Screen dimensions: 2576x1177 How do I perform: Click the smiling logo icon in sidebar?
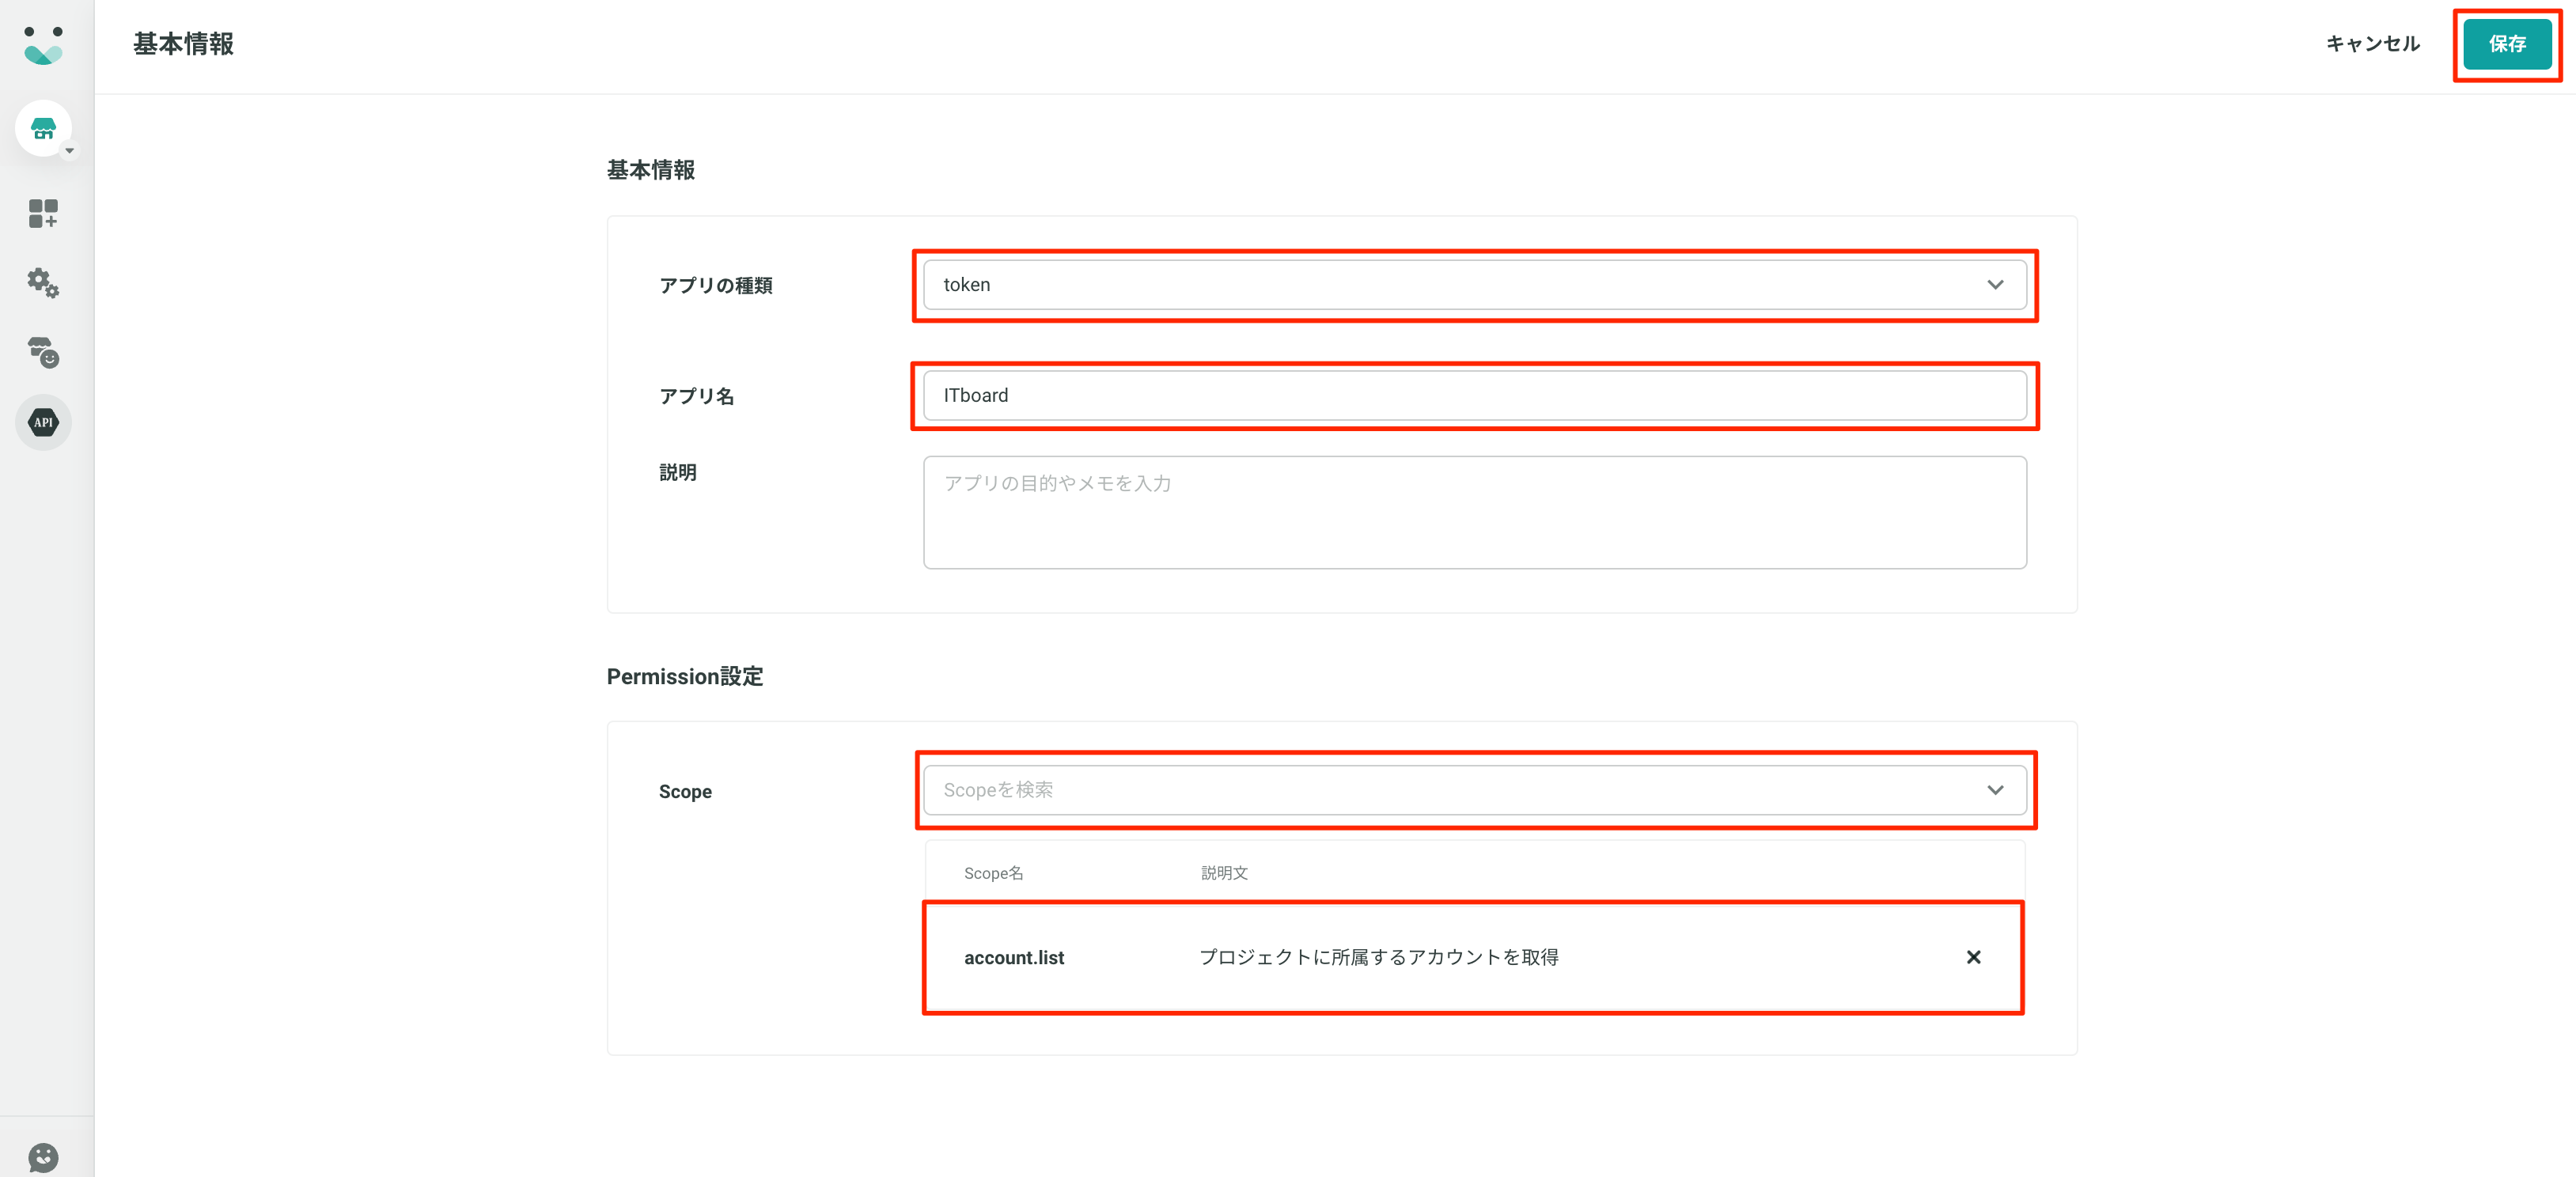[43, 45]
